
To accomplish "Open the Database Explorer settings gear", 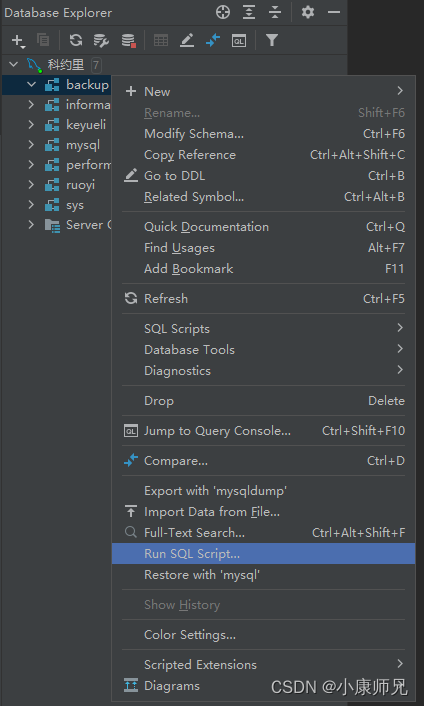I will click(308, 12).
